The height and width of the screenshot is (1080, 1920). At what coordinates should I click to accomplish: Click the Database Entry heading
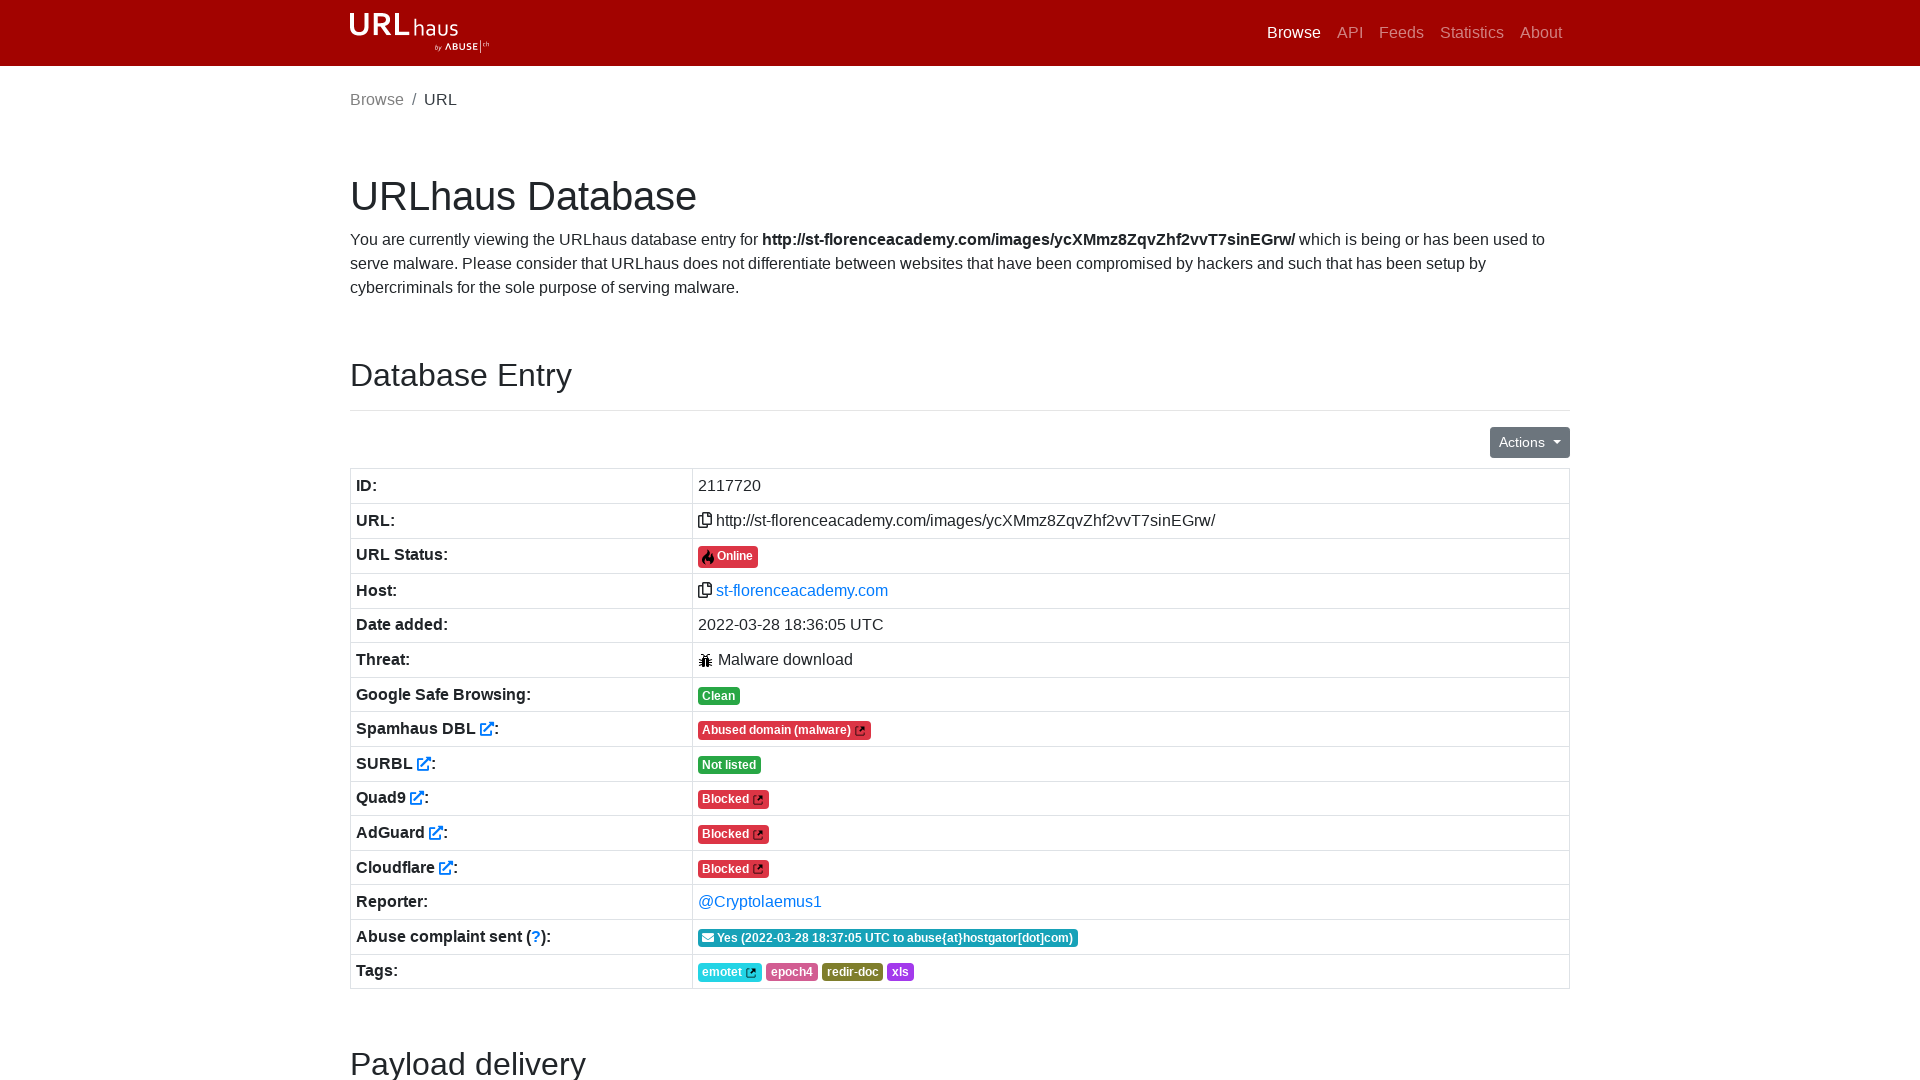[461, 376]
